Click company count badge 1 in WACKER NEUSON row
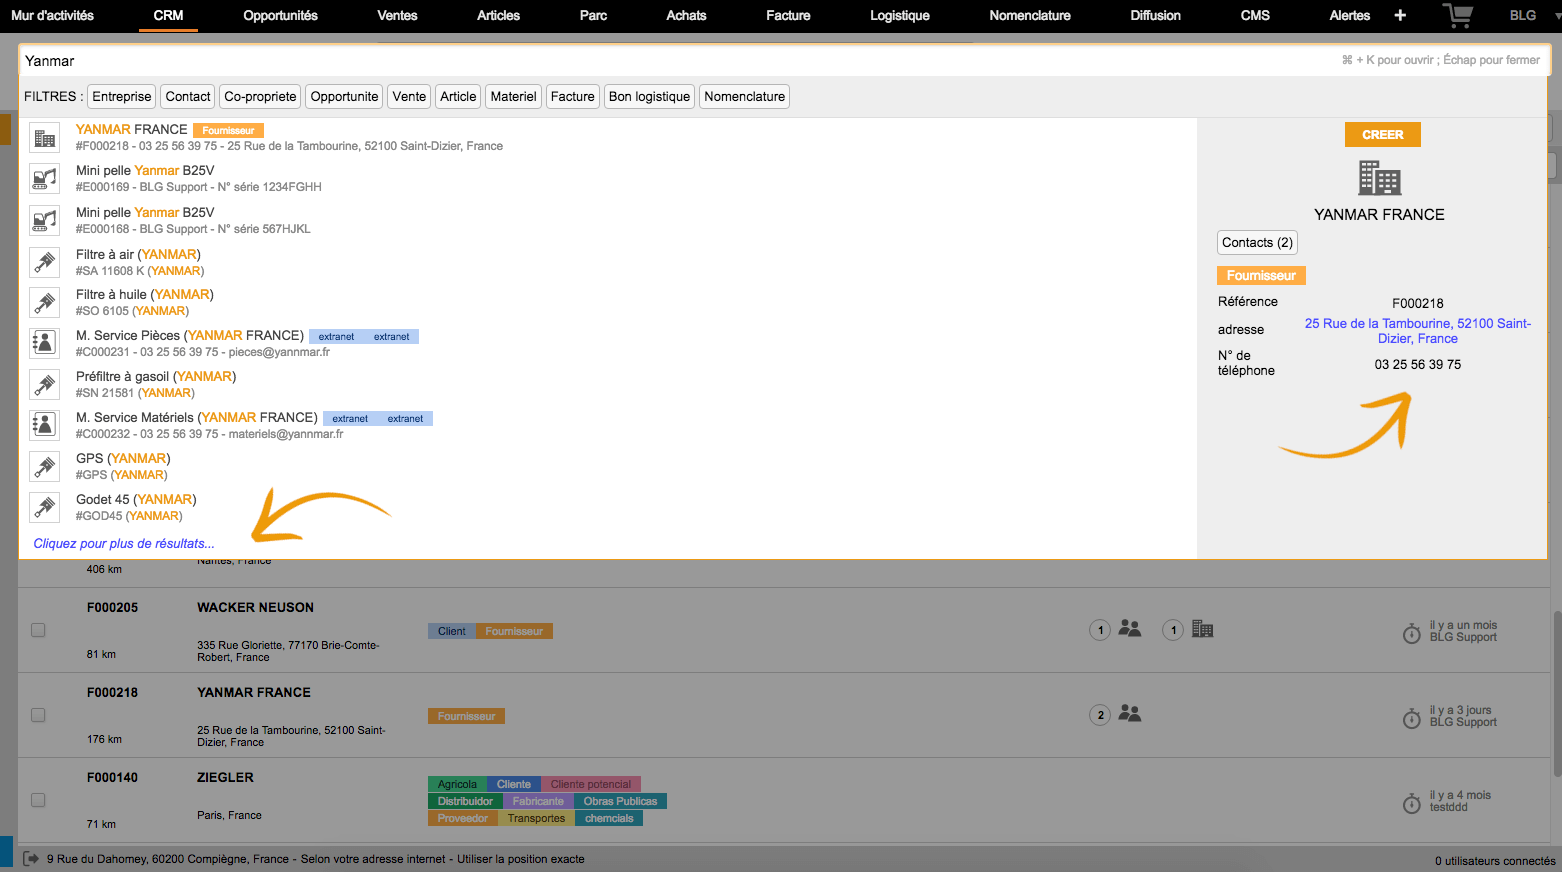This screenshot has width=1562, height=872. coord(1173,630)
